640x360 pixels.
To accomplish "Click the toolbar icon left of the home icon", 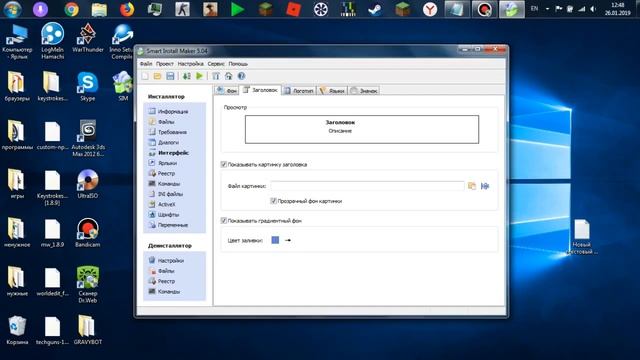I will tap(216, 76).
